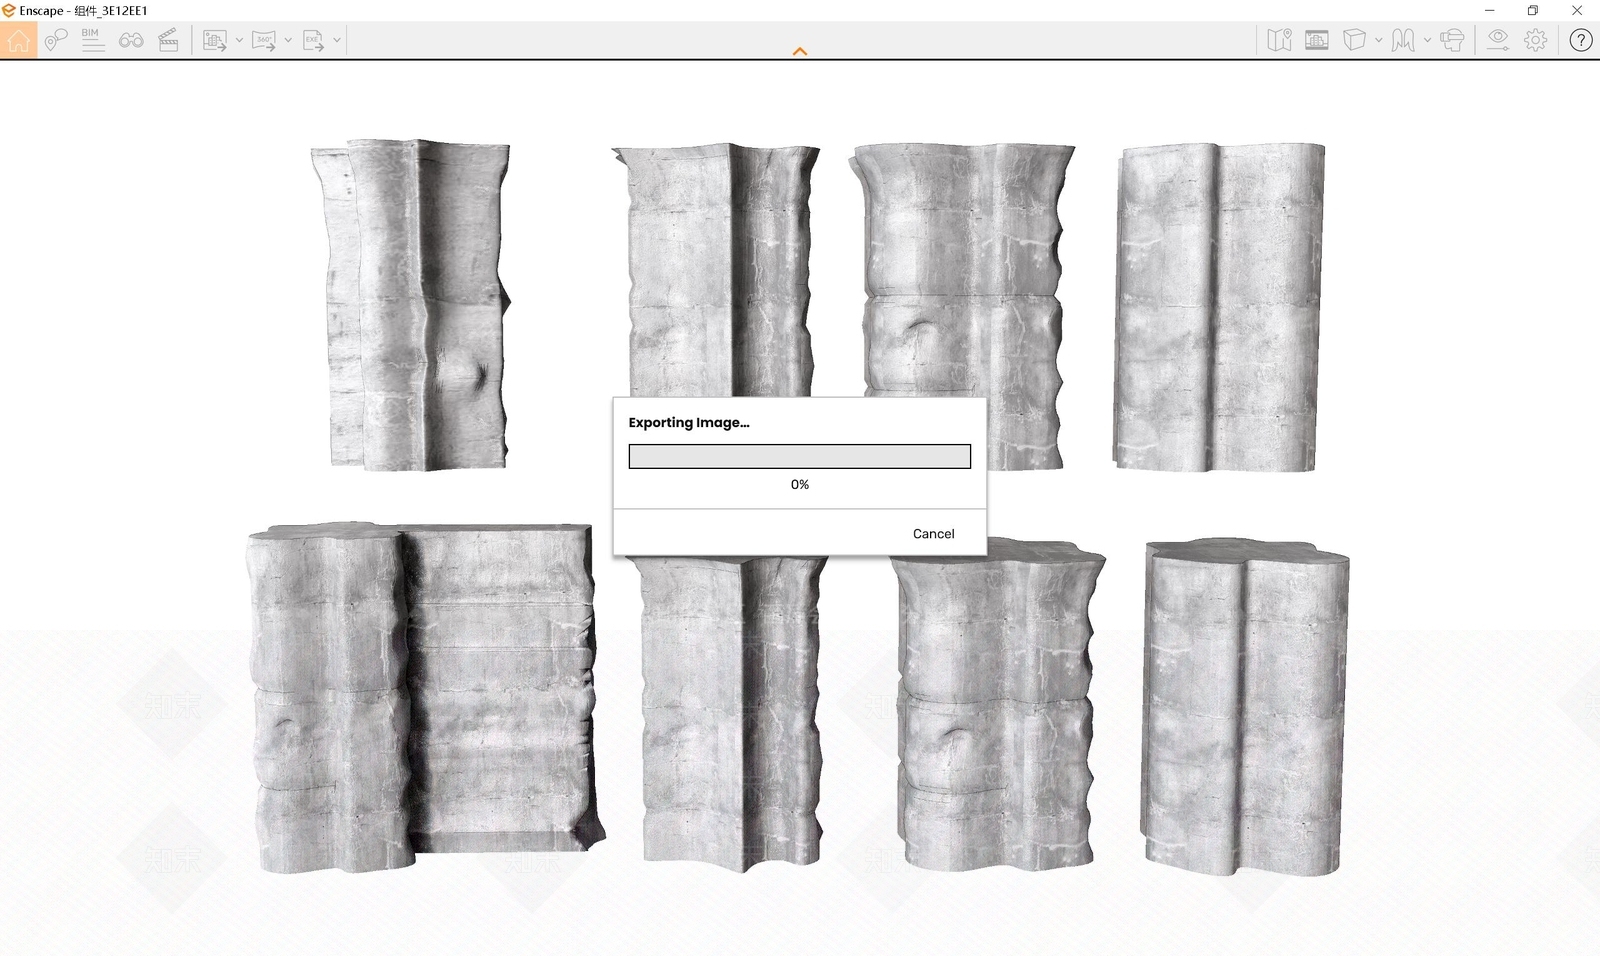Cancel the image export
1600x956 pixels.
click(x=933, y=533)
